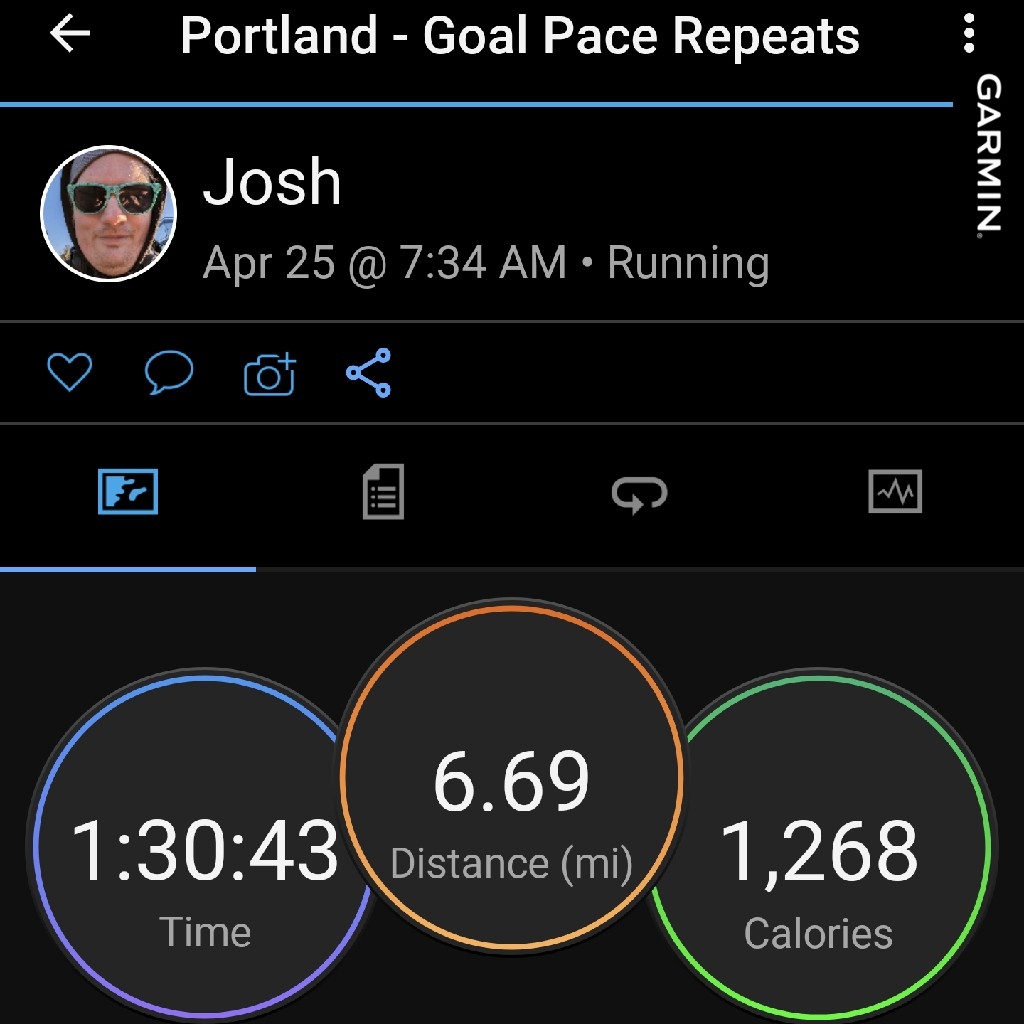Tap the activity title Portland - Goal Pace Repeats
Screen dimensions: 1024x1024
click(519, 37)
